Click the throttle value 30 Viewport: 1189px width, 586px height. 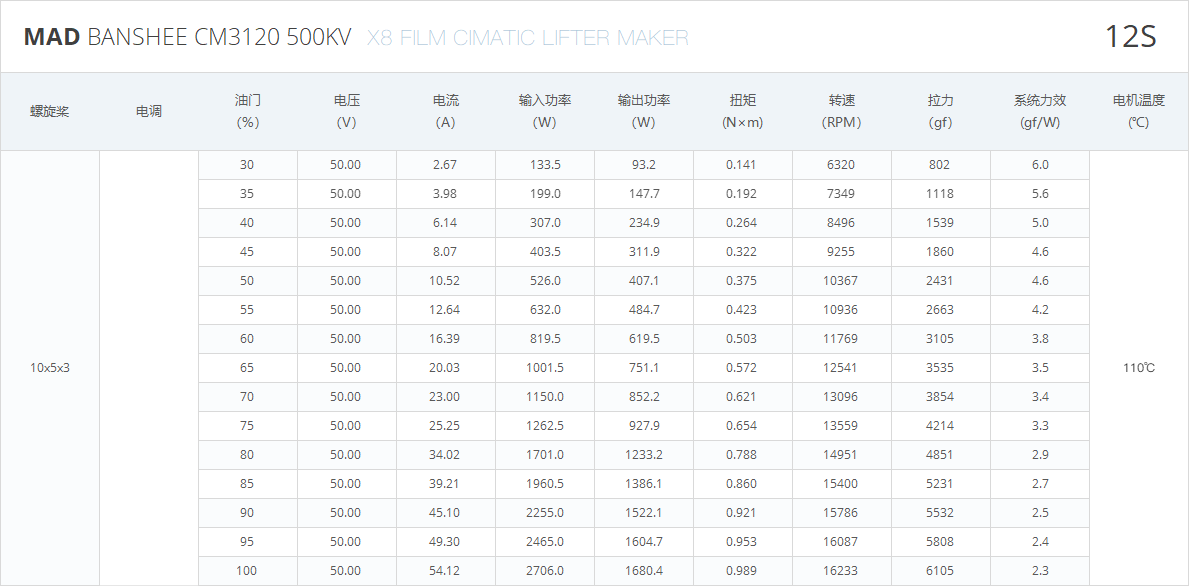point(247,165)
